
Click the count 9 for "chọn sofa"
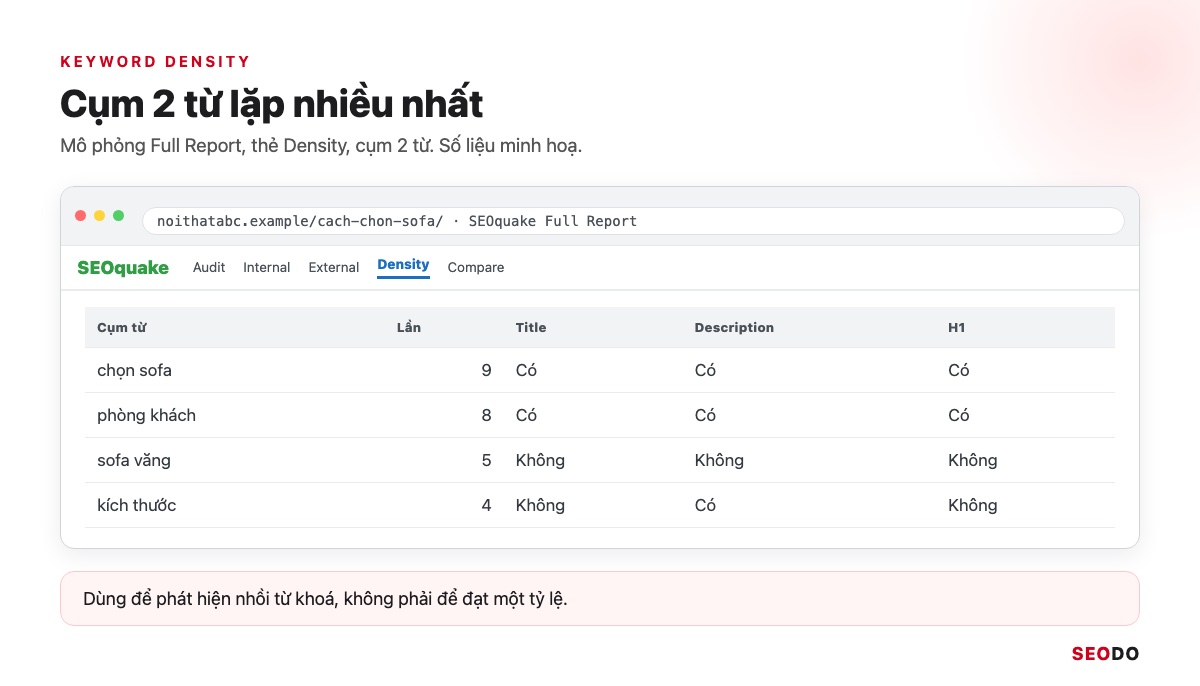(486, 370)
